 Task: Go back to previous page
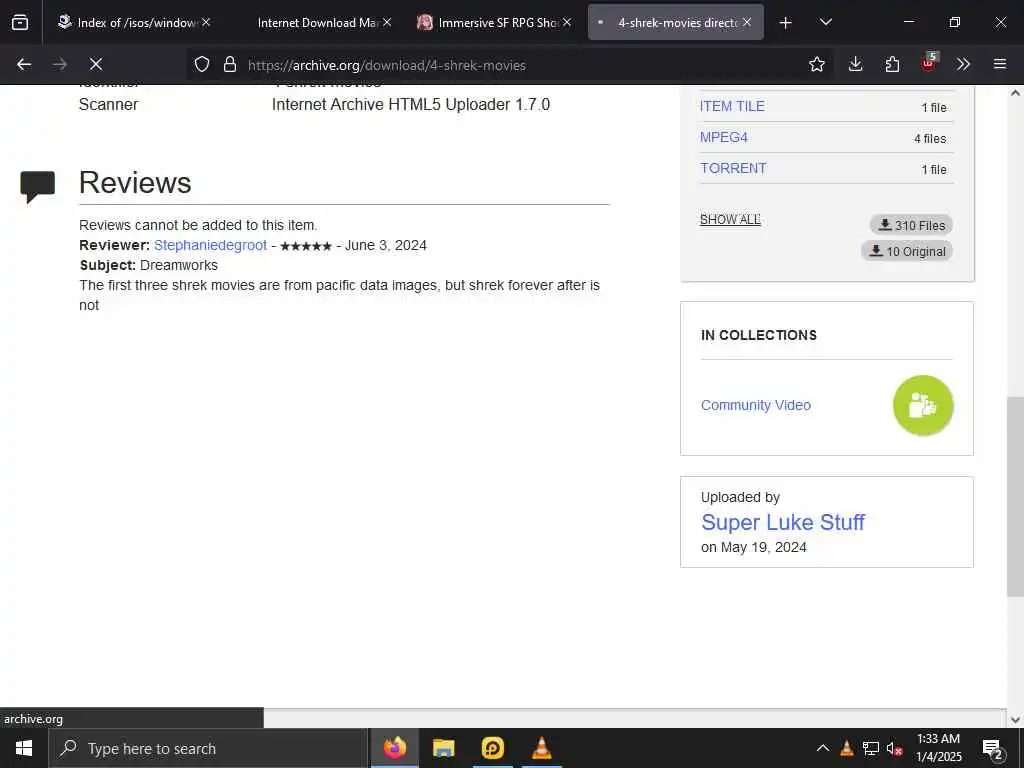pos(24,64)
